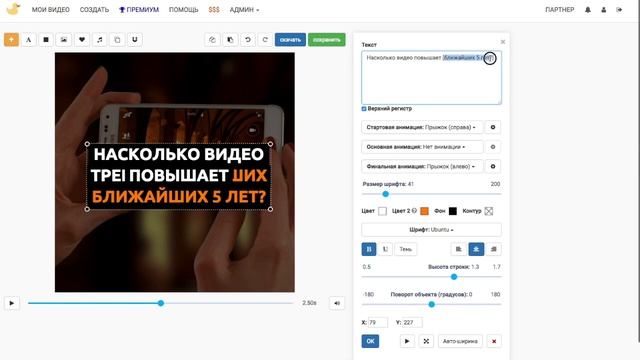Open the Шрифт Ubuntu font dropdown
The image size is (640, 360).
pyautogui.click(x=431, y=230)
